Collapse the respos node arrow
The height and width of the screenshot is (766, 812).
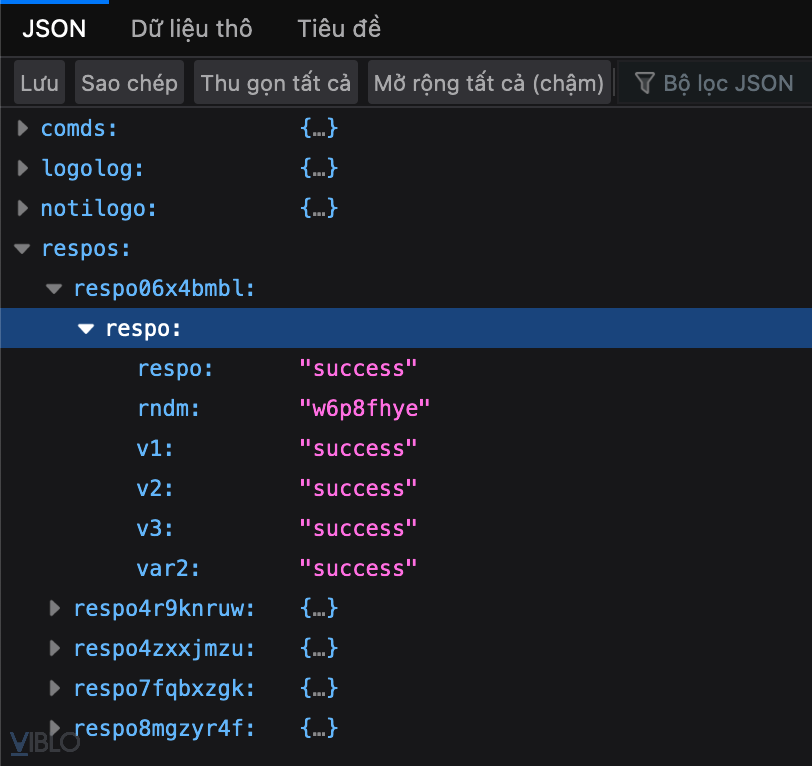tap(23, 249)
